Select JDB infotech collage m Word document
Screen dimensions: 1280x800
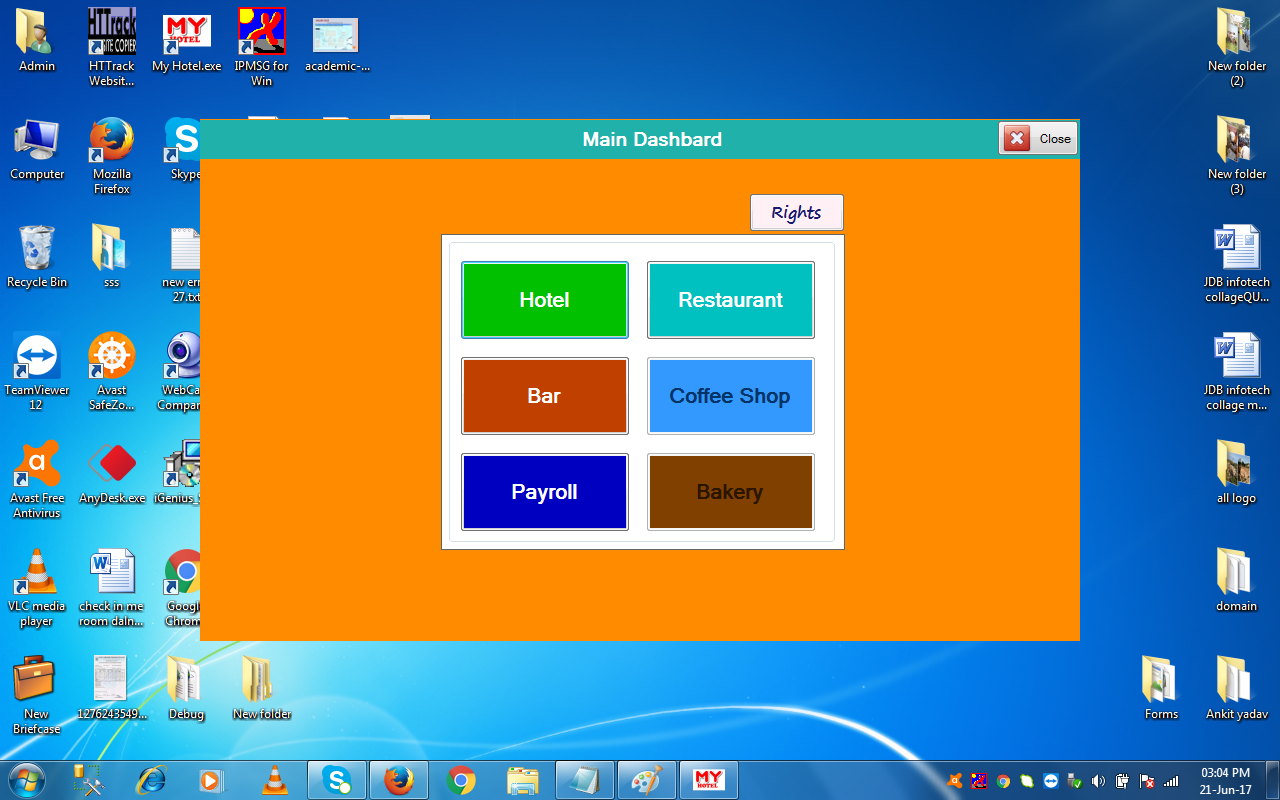1237,372
